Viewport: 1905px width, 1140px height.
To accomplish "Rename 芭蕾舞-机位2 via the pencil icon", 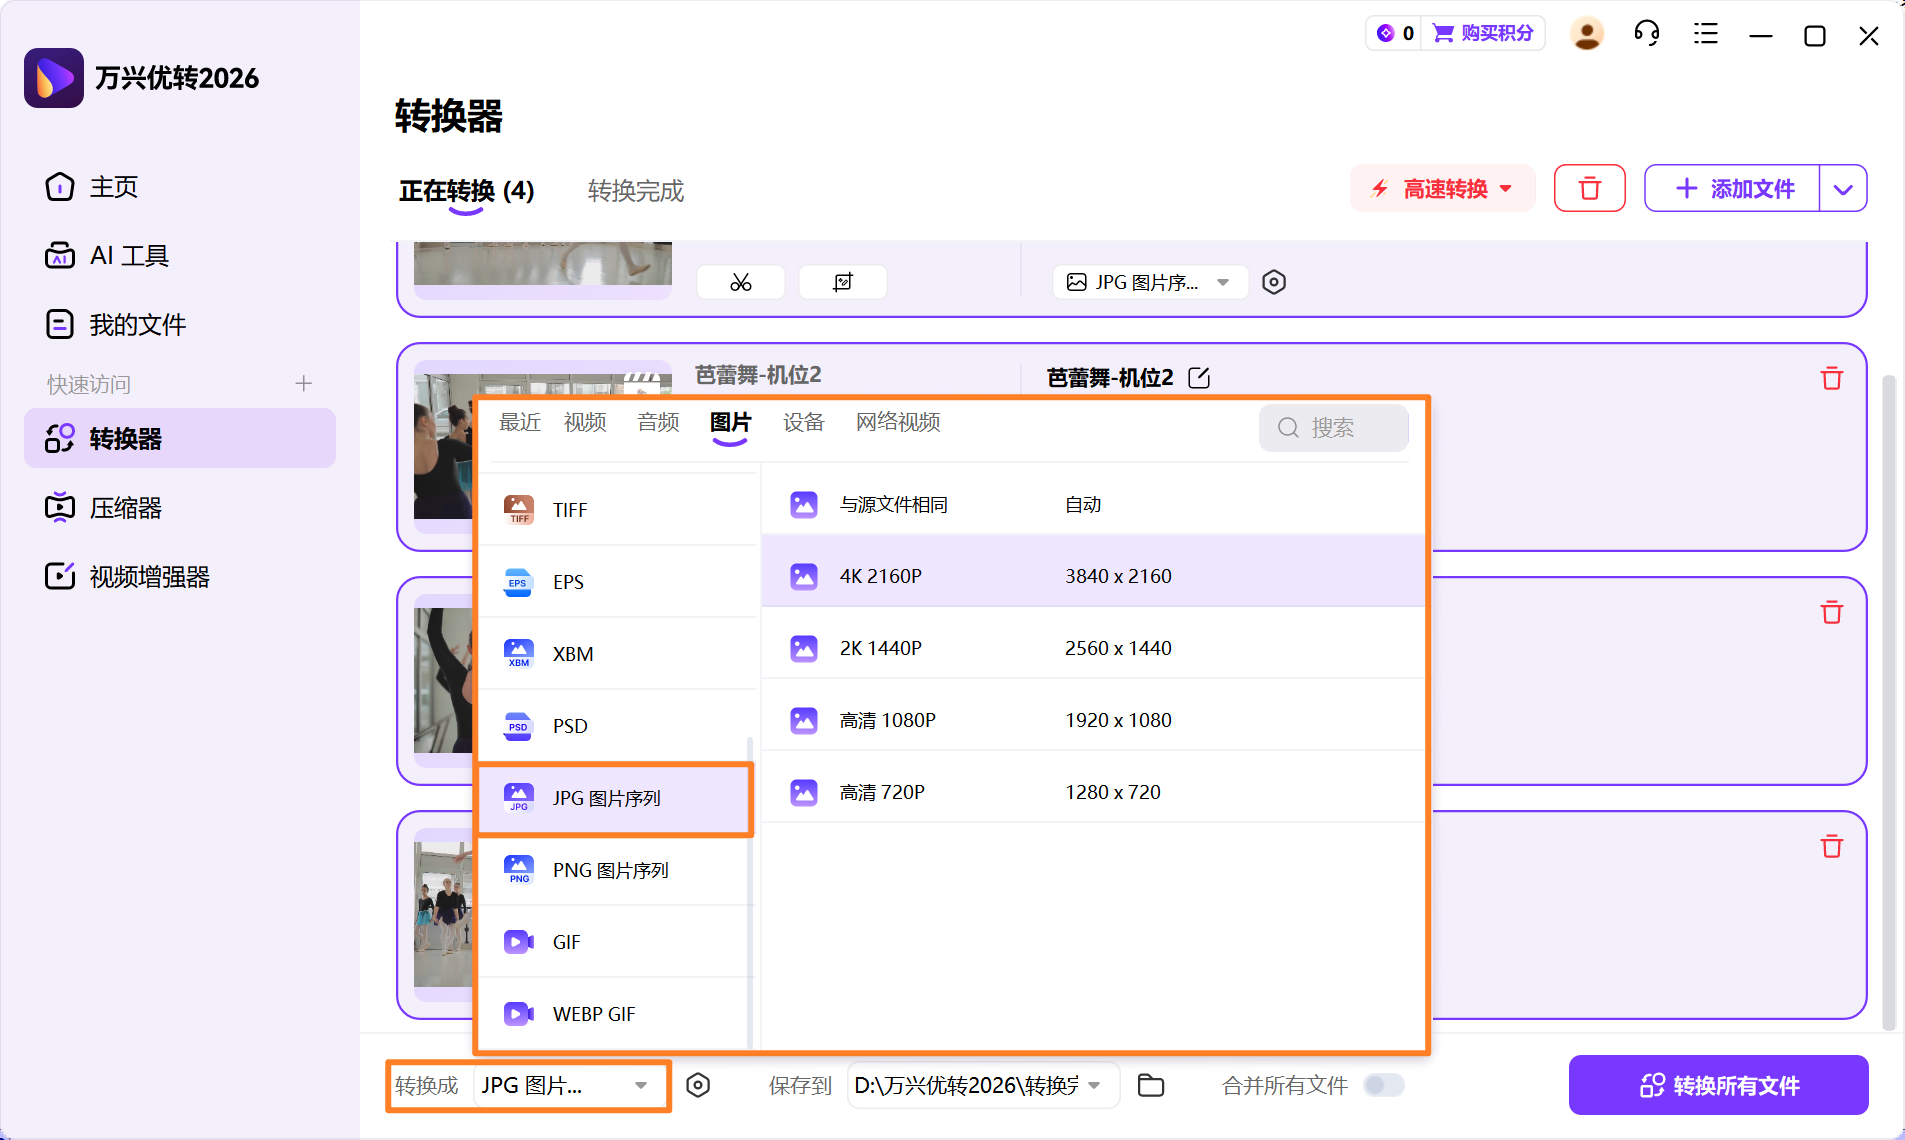I will pyautogui.click(x=1199, y=377).
